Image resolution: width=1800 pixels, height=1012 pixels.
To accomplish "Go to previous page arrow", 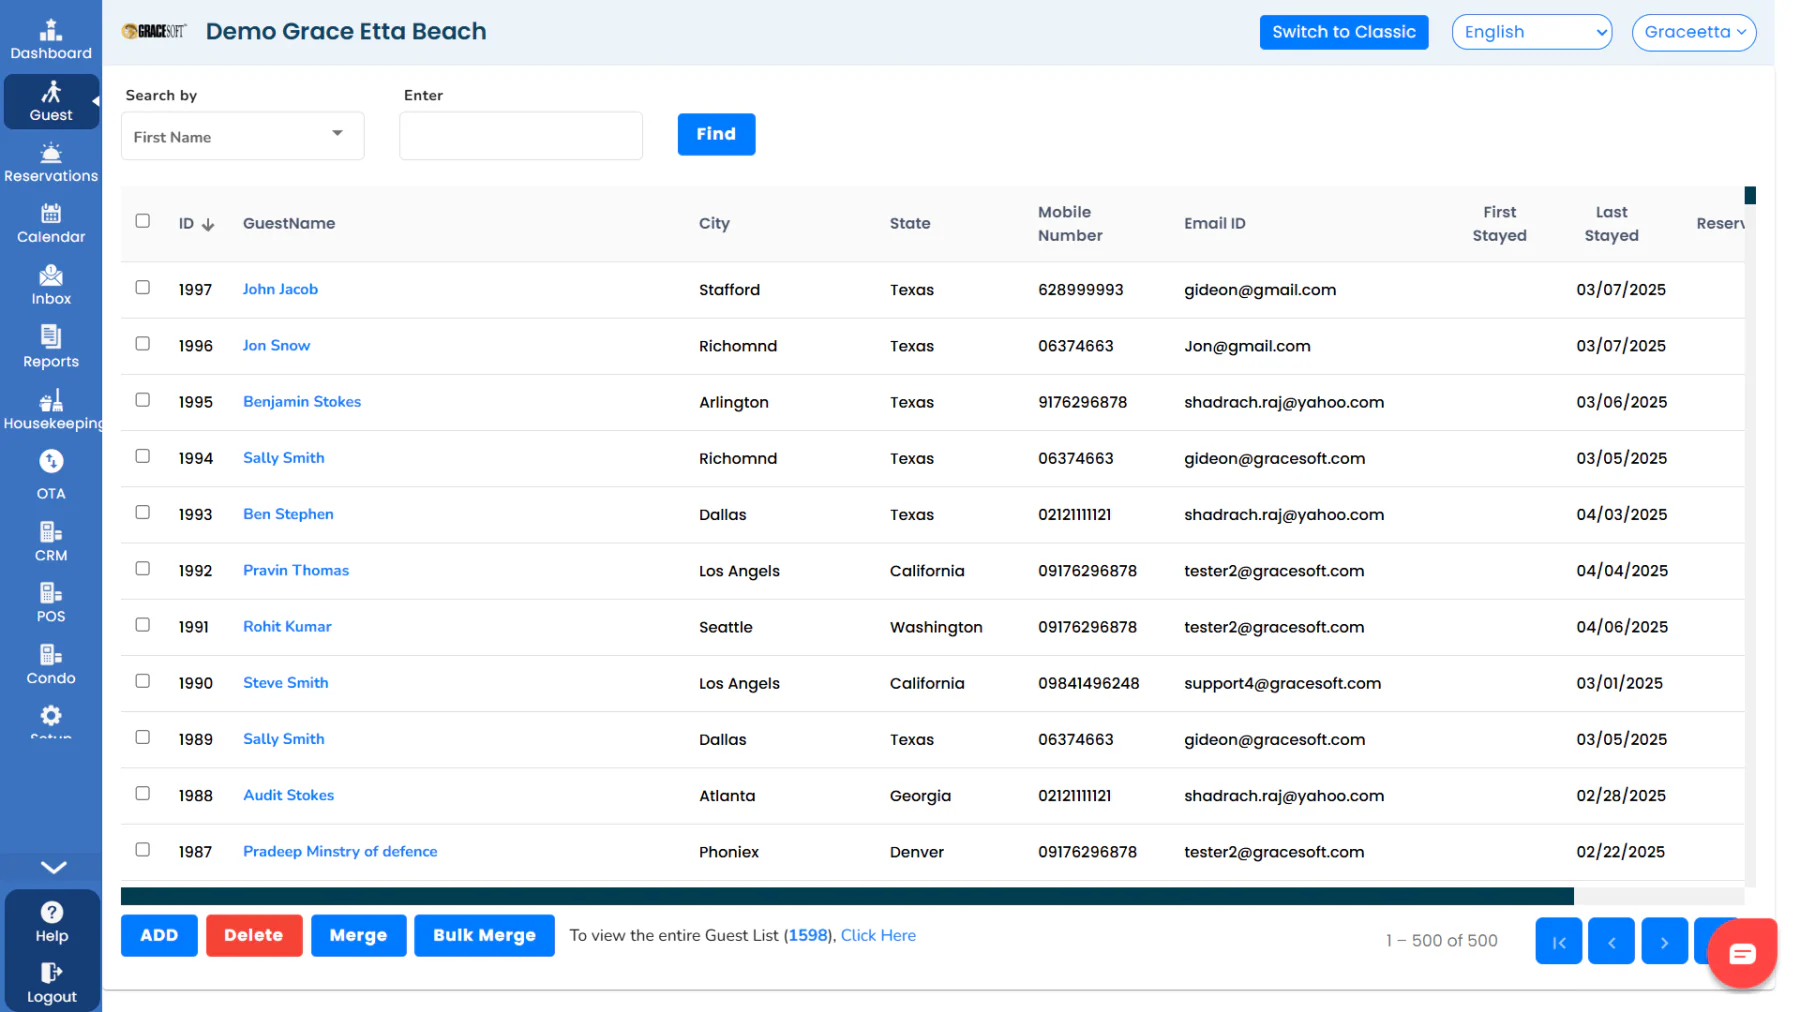I will (1611, 941).
